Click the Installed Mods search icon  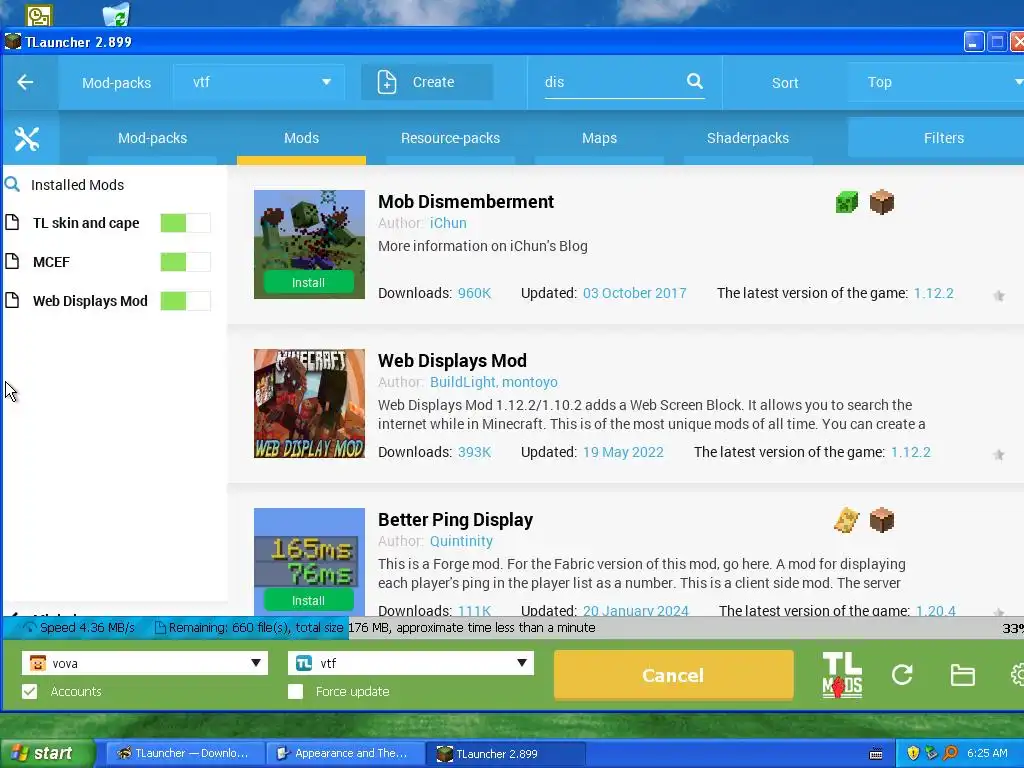tap(12, 184)
